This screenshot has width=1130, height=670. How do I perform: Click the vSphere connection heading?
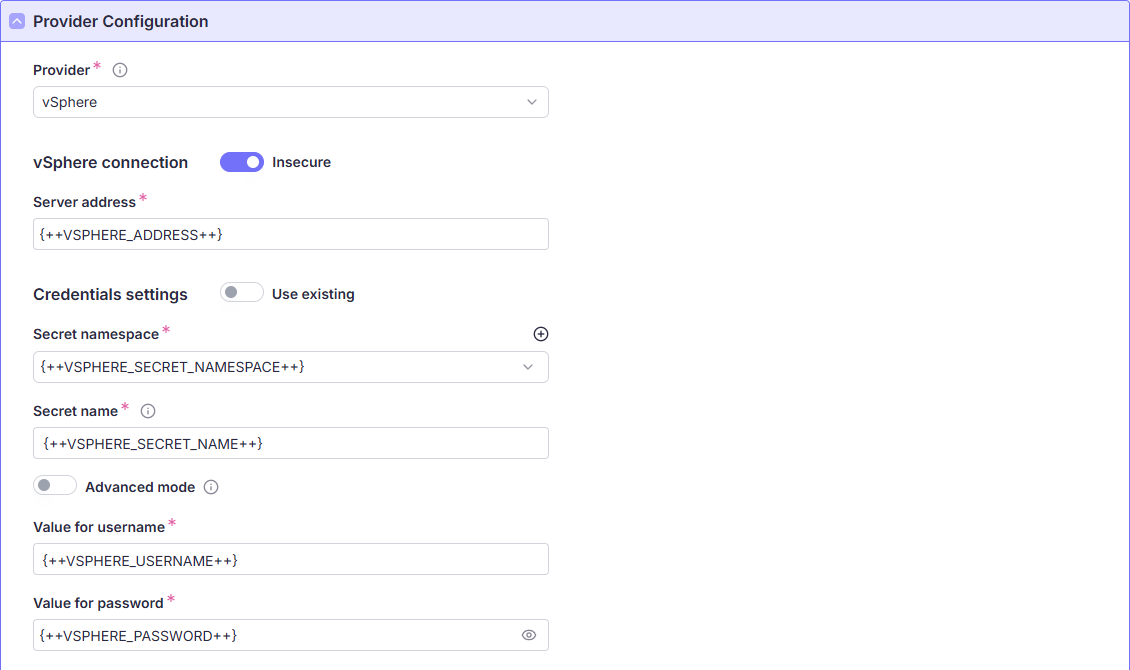[110, 162]
